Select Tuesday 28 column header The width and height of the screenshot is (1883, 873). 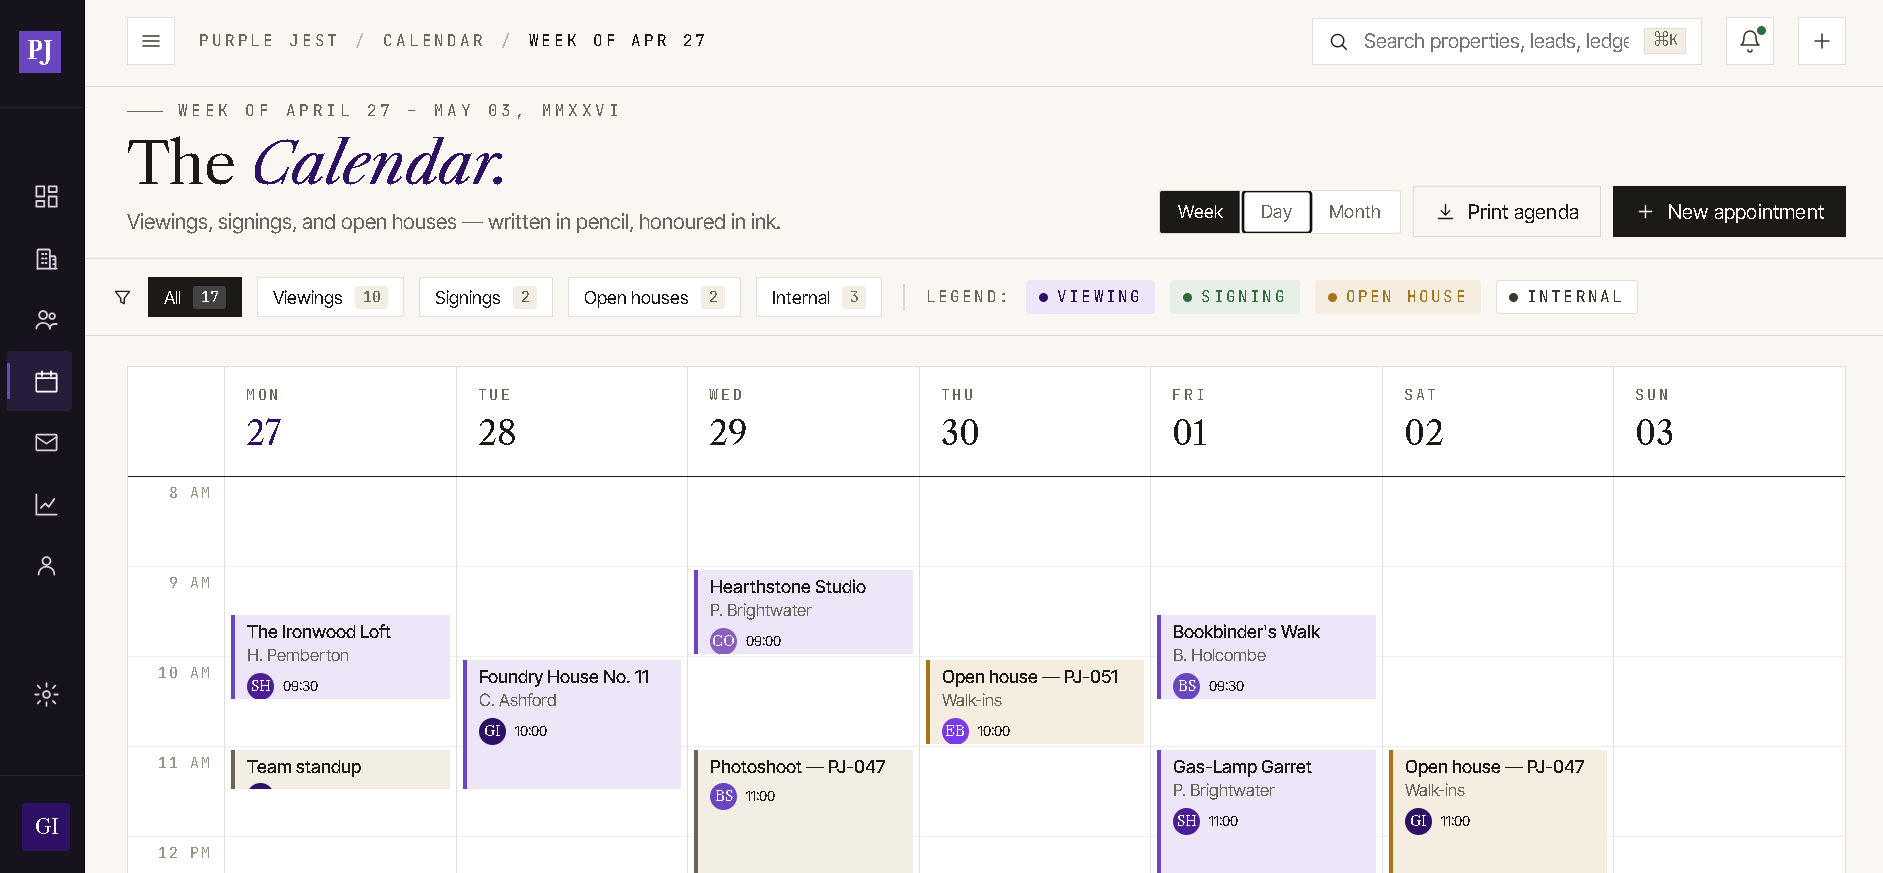coord(572,421)
